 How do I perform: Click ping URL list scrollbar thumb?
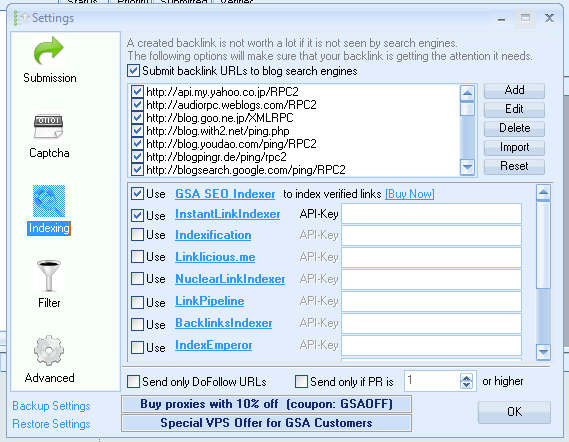(x=467, y=109)
